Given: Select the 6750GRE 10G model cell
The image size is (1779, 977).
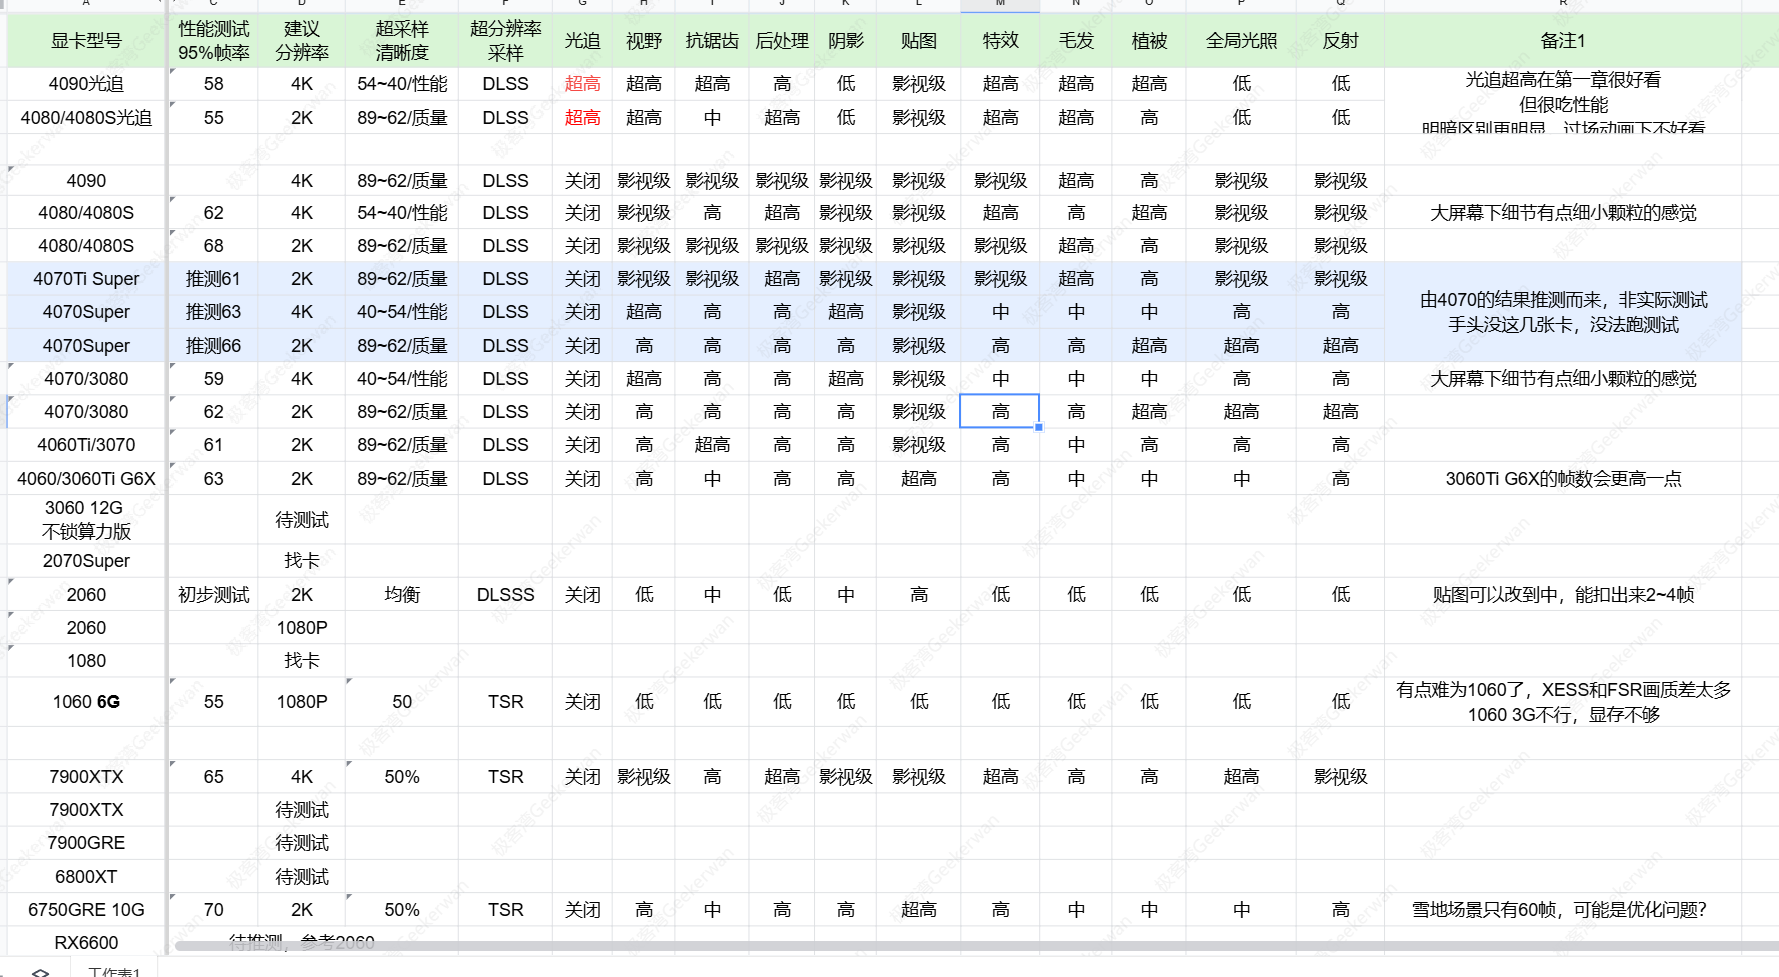Looking at the screenshot, I should pyautogui.click(x=86, y=910).
